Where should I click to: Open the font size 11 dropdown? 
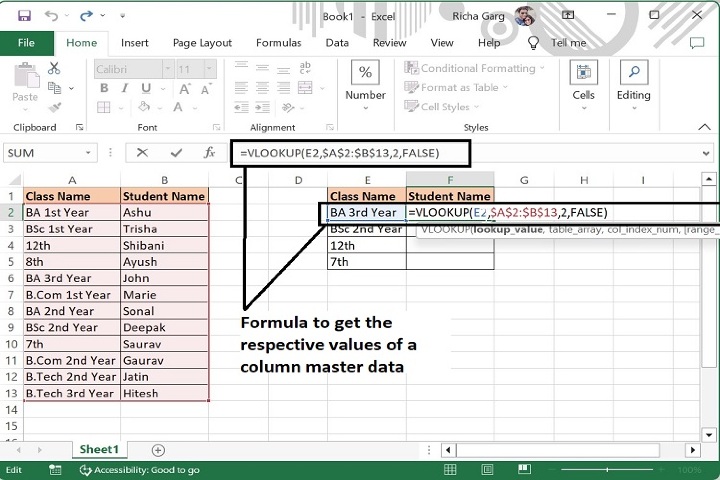(209, 69)
